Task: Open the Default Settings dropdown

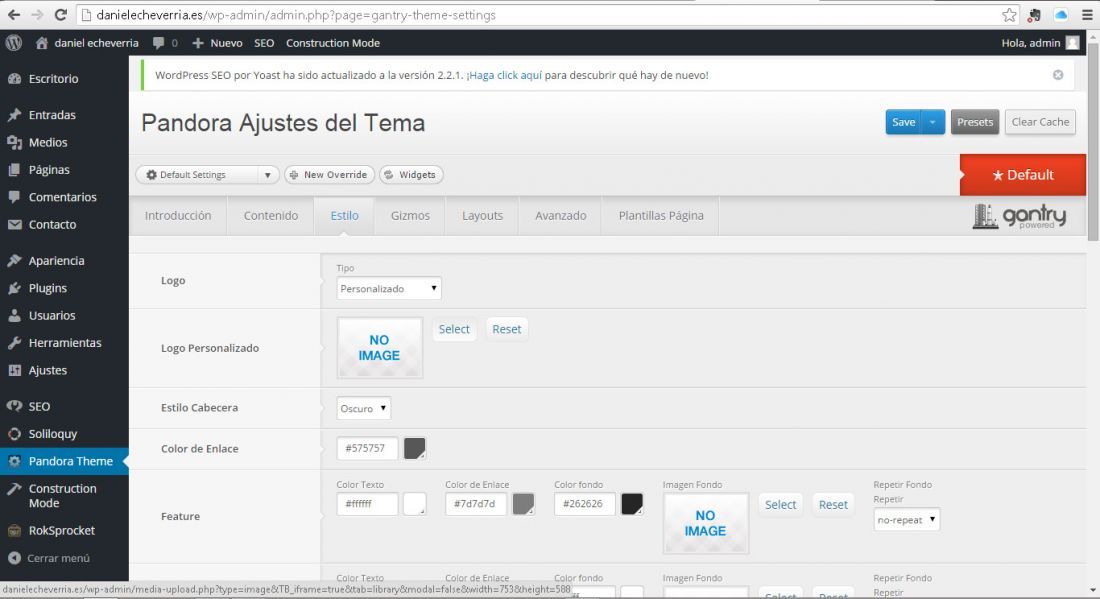Action: (208, 175)
